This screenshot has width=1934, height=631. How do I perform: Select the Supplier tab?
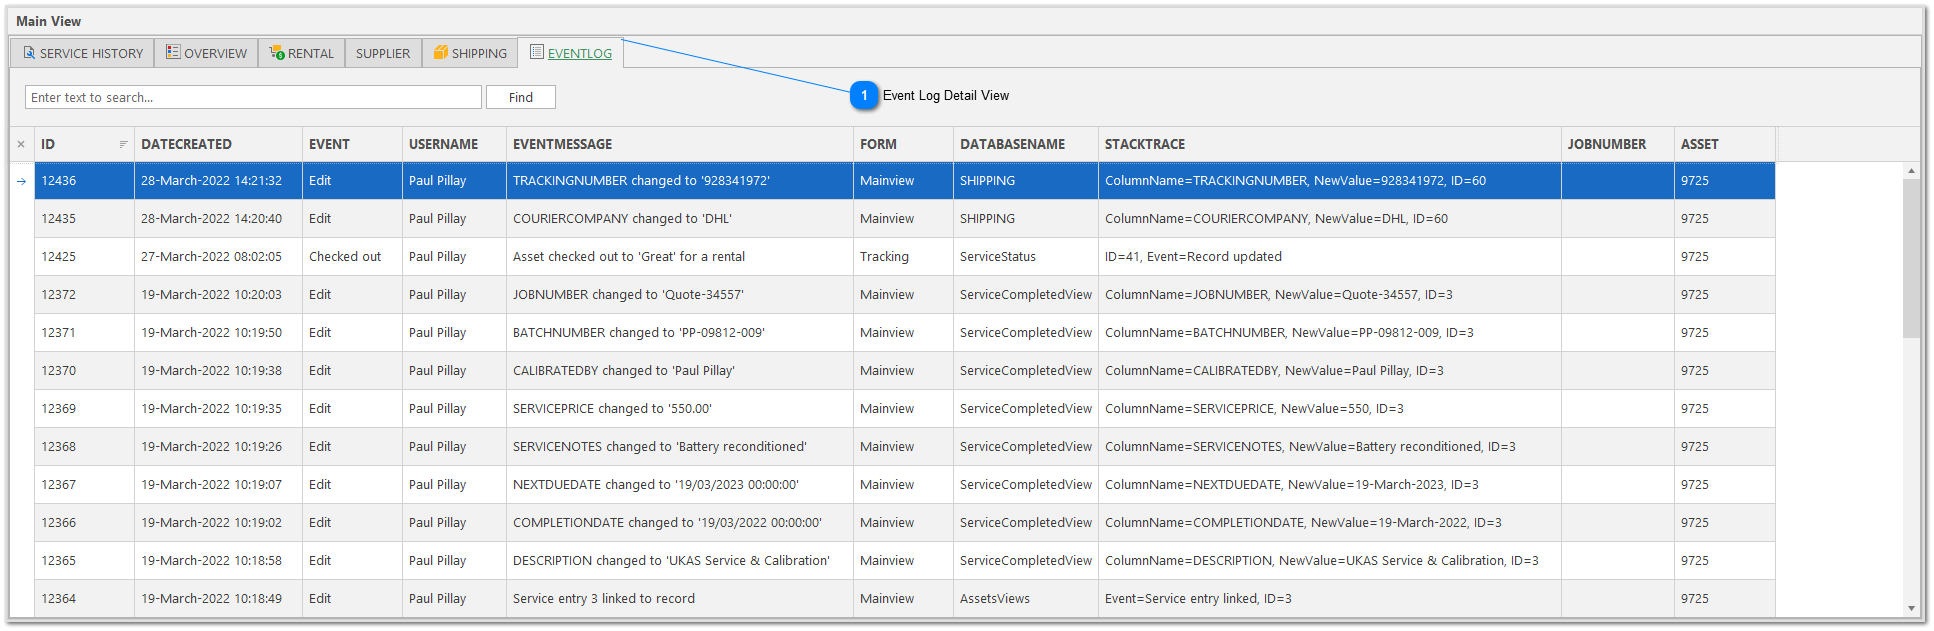point(383,53)
